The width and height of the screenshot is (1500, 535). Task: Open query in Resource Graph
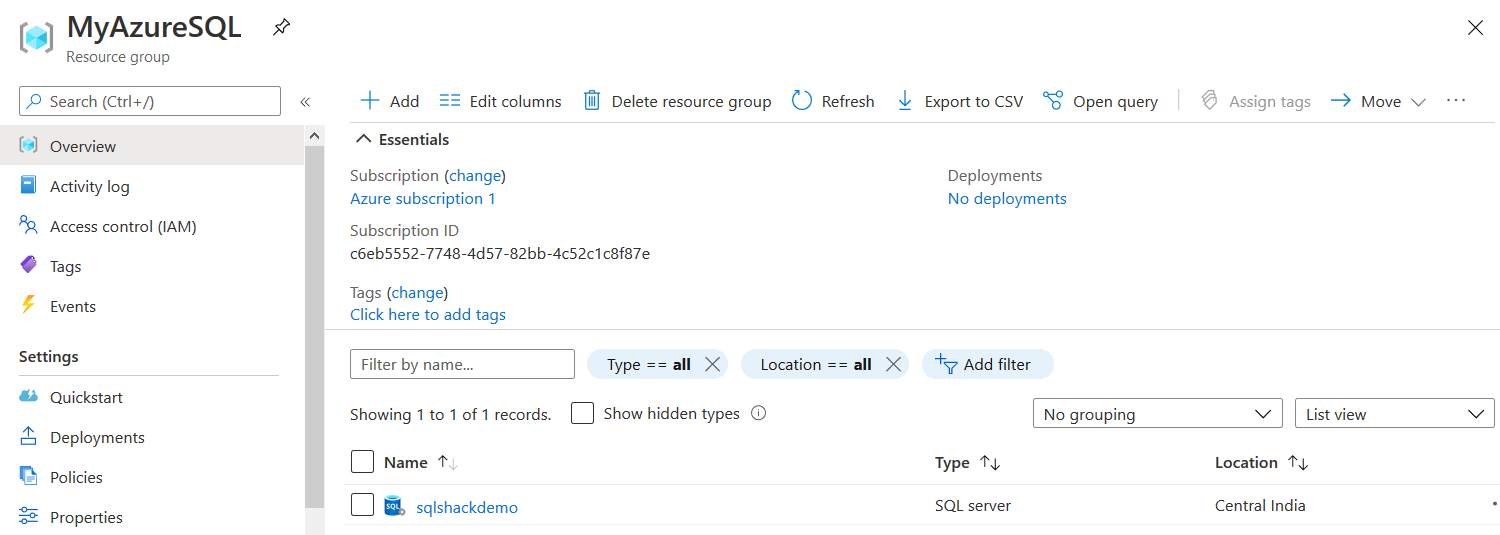(x=1053, y=101)
